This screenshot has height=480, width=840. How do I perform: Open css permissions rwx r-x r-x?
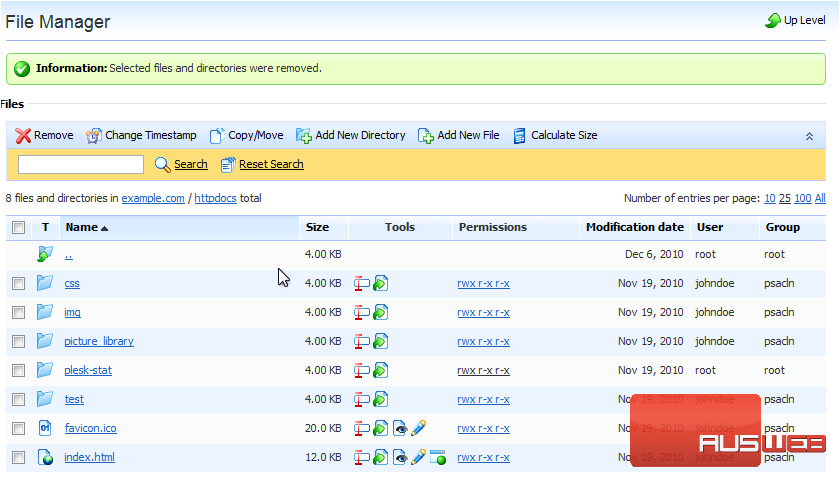(x=483, y=283)
